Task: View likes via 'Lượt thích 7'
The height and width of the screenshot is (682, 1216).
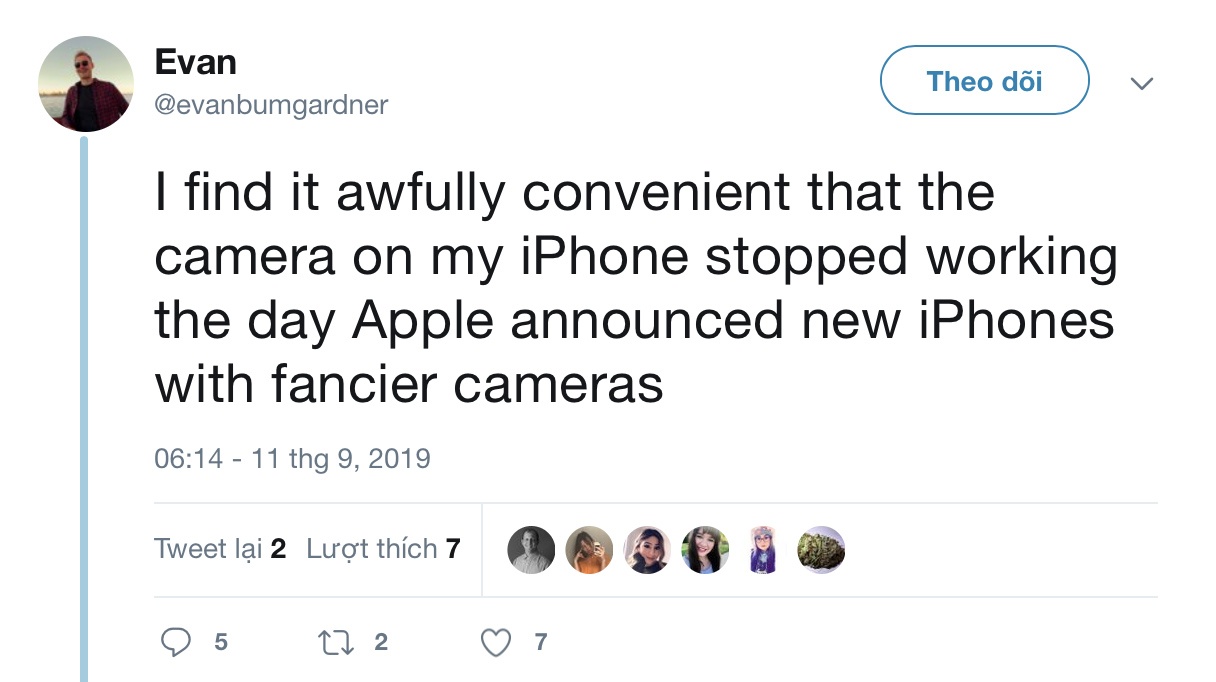Action: pos(384,548)
